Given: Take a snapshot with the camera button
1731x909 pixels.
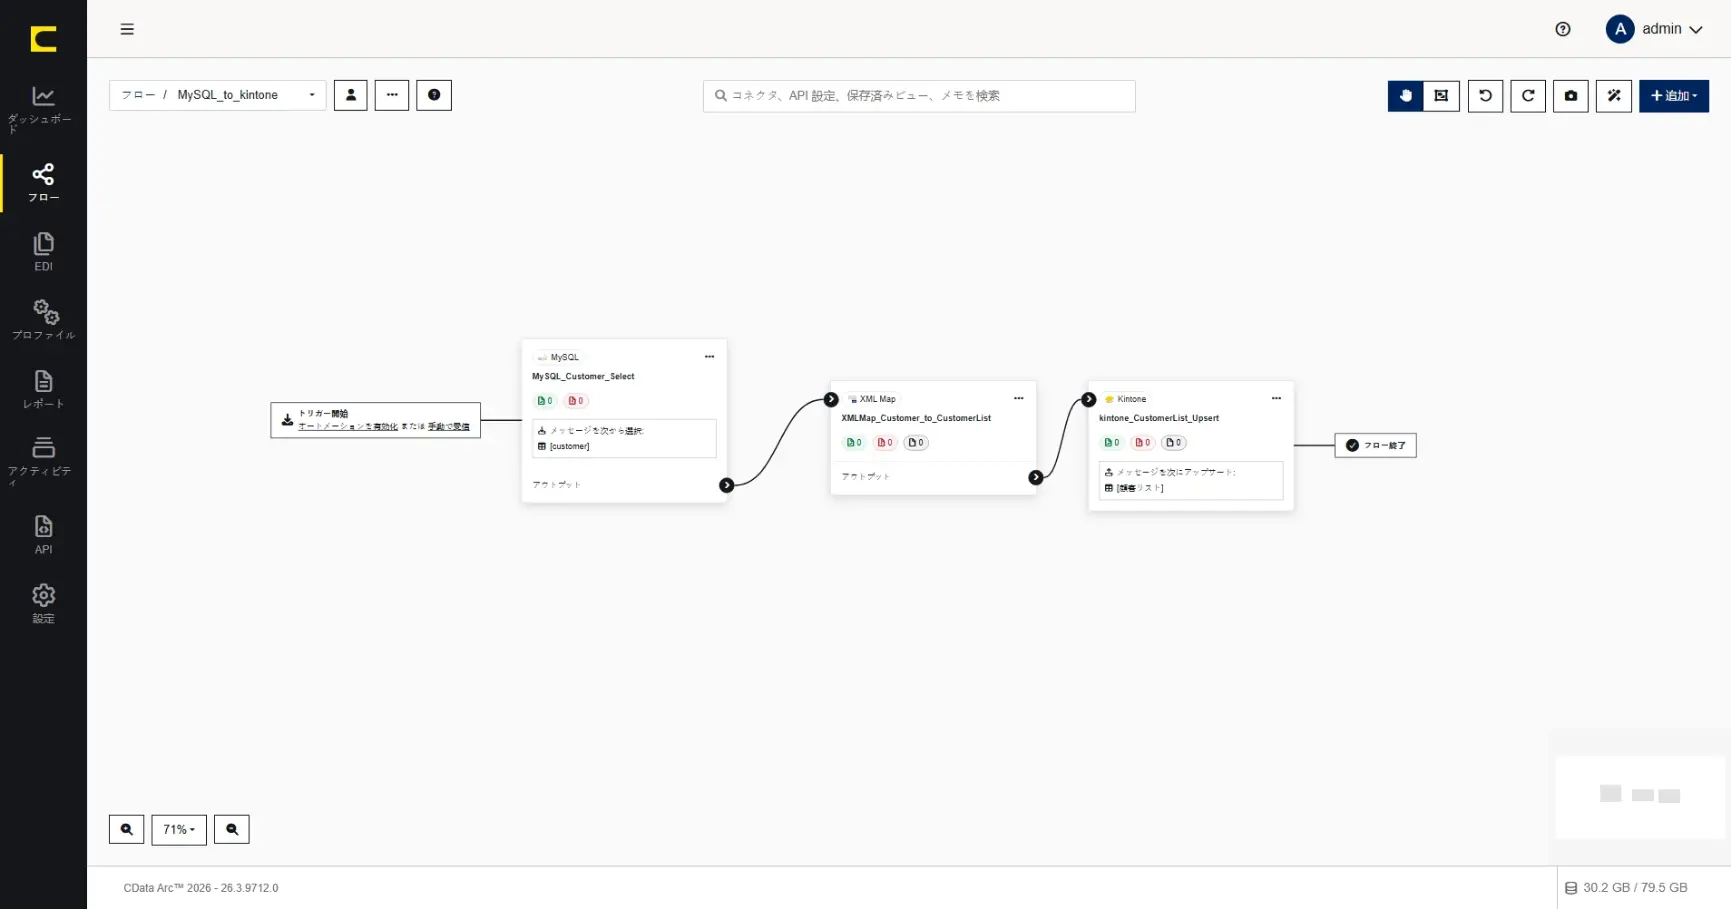Looking at the screenshot, I should click(x=1571, y=96).
